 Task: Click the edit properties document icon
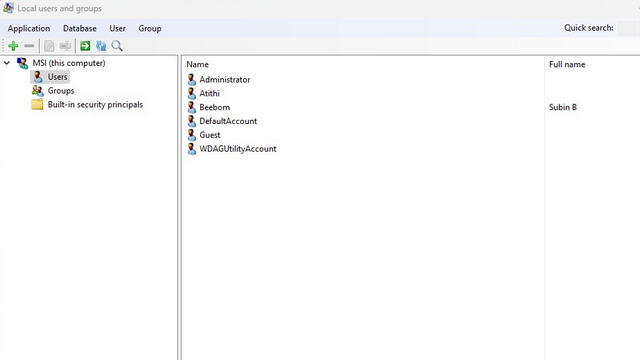(49, 46)
